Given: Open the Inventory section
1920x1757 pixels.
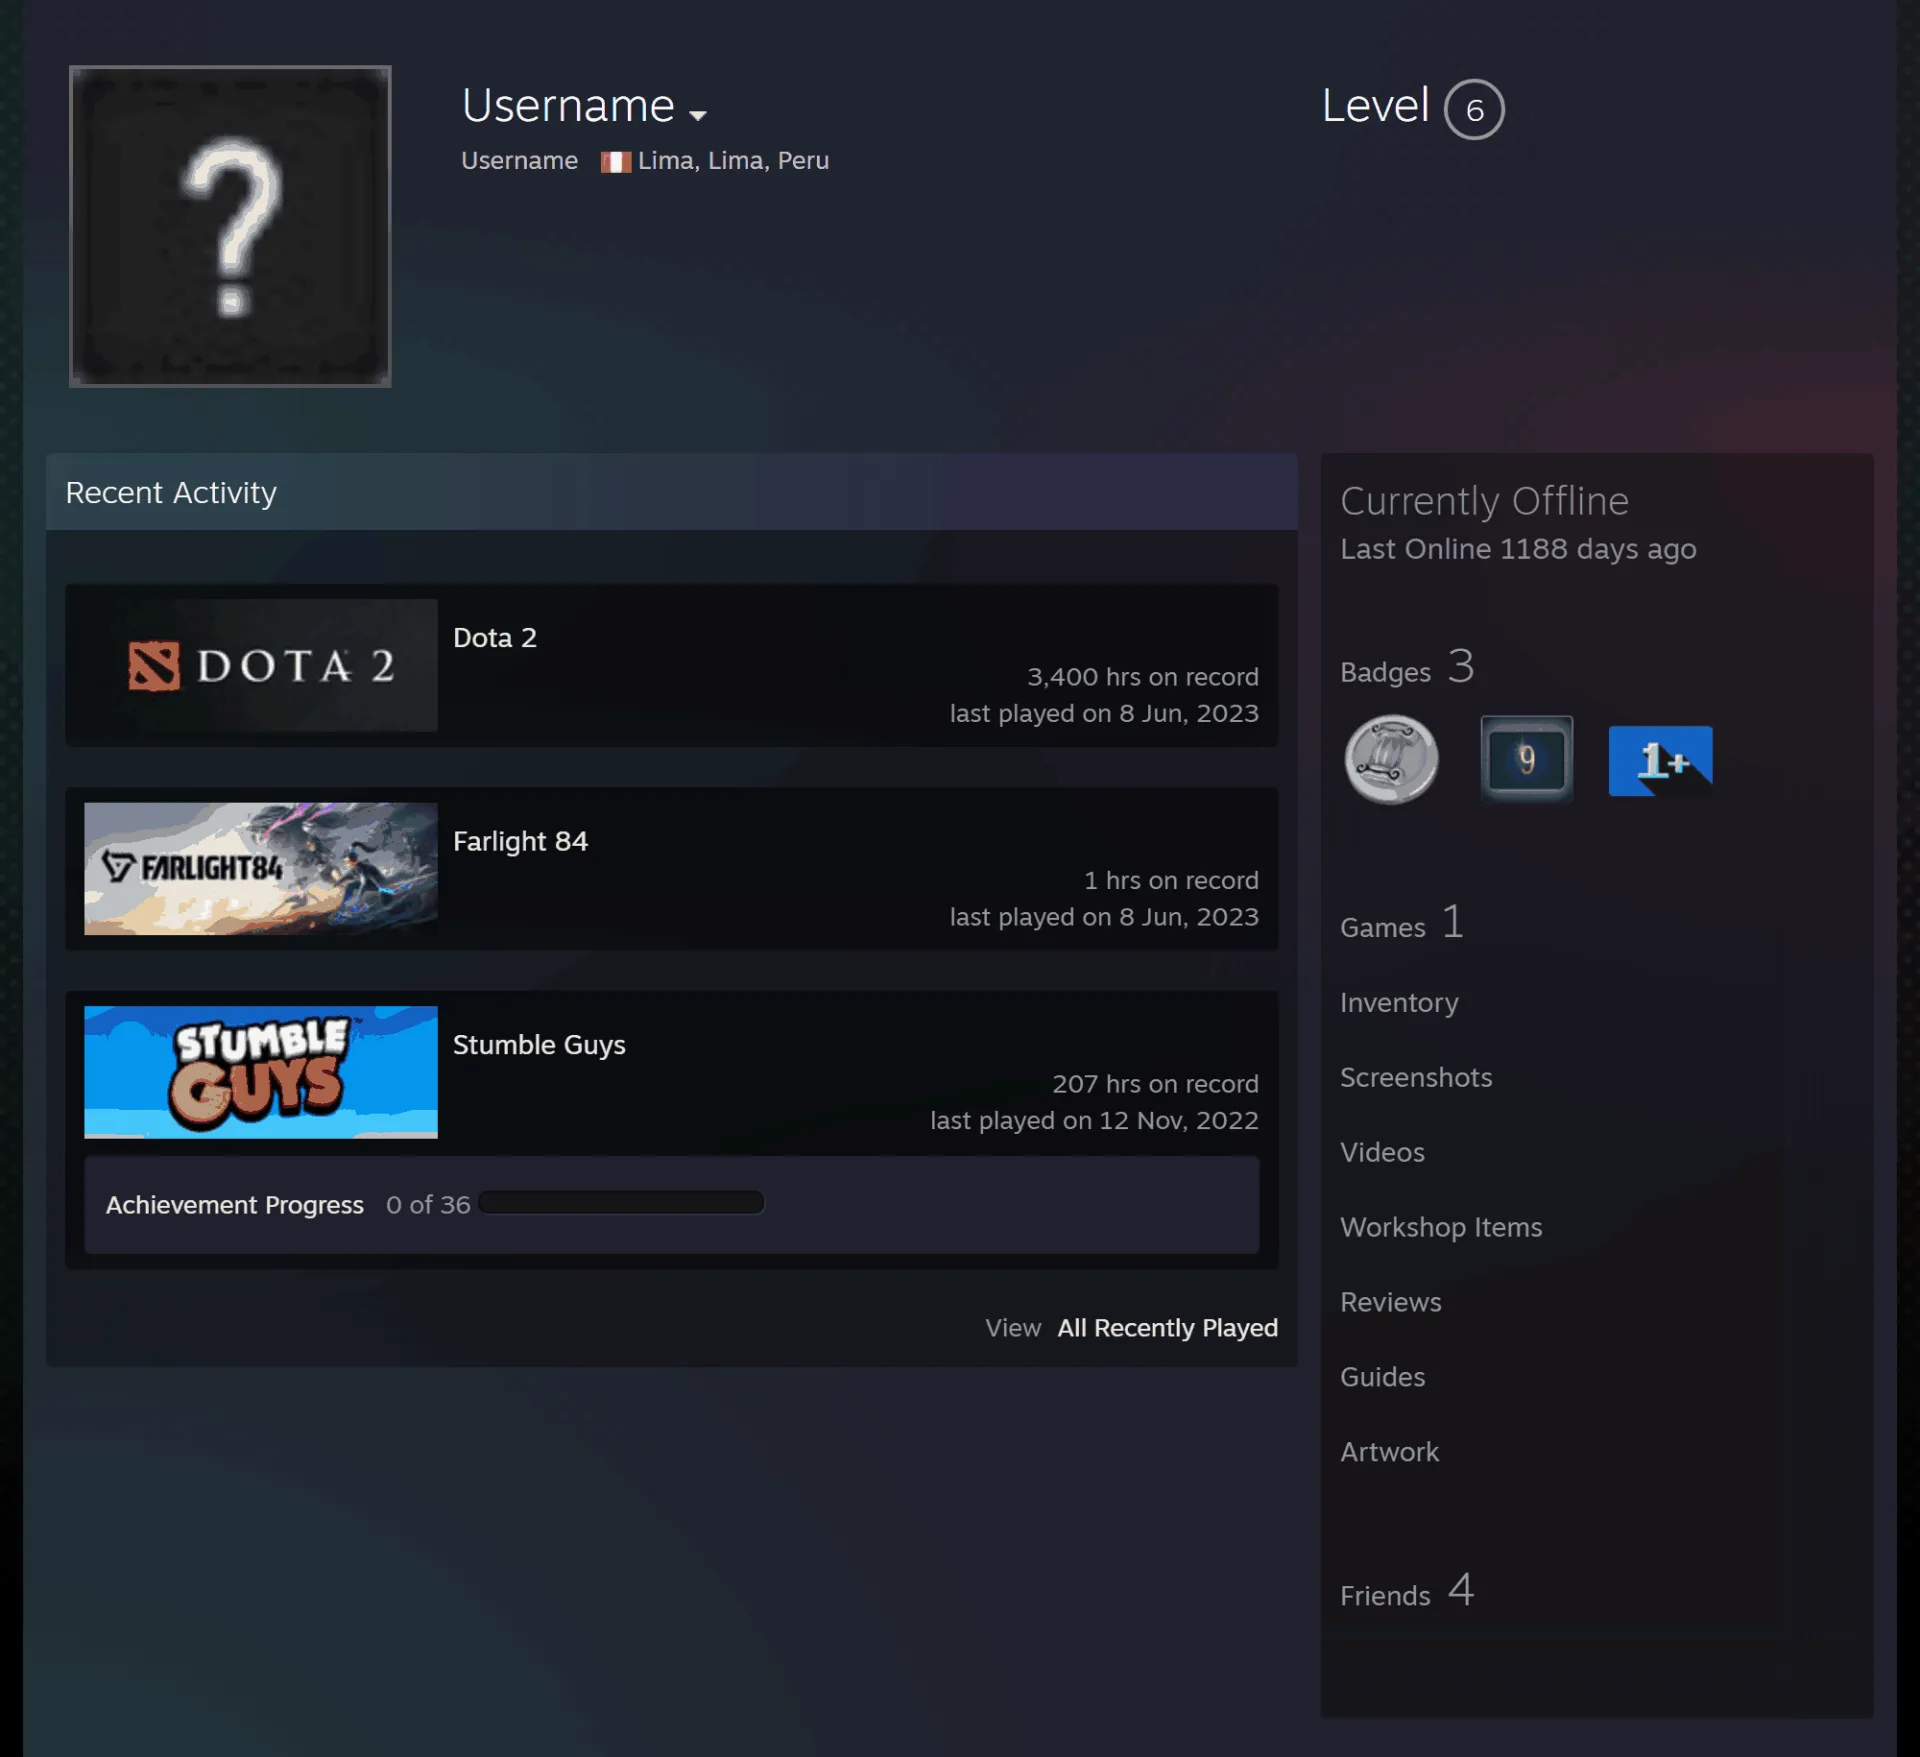Looking at the screenshot, I should [1399, 1002].
